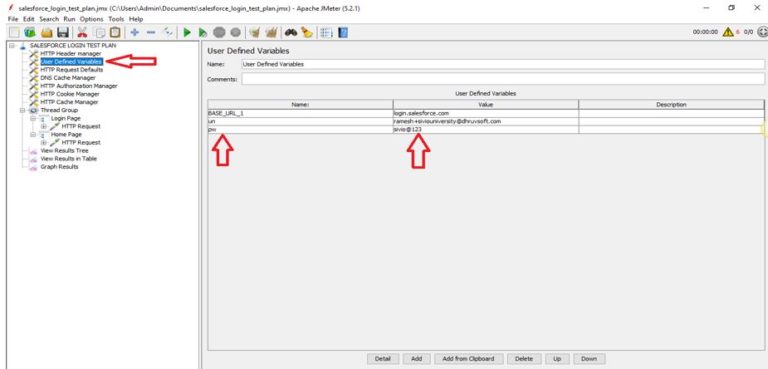The image size is (768, 369).
Task: Click the Shutdown test icon
Action: pos(236,32)
